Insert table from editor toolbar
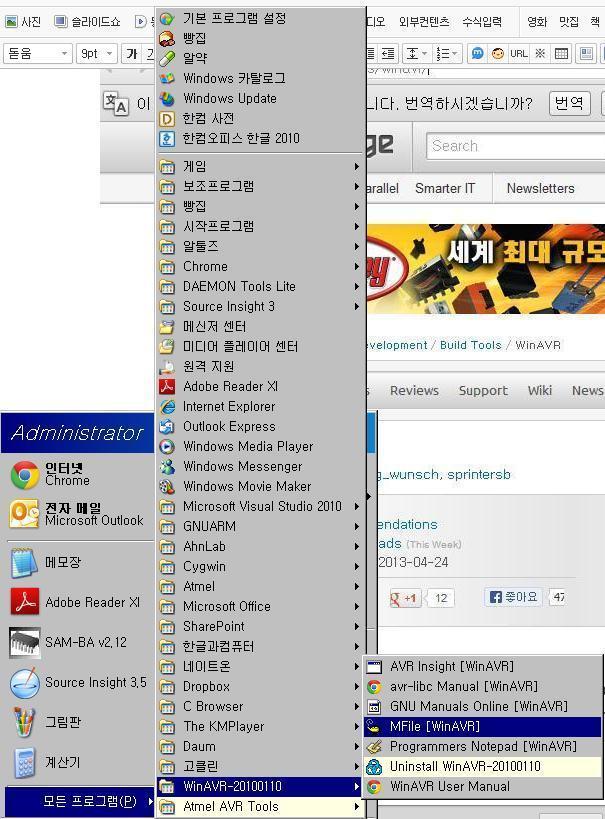The height and width of the screenshot is (819, 605). pyautogui.click(x=562, y=53)
